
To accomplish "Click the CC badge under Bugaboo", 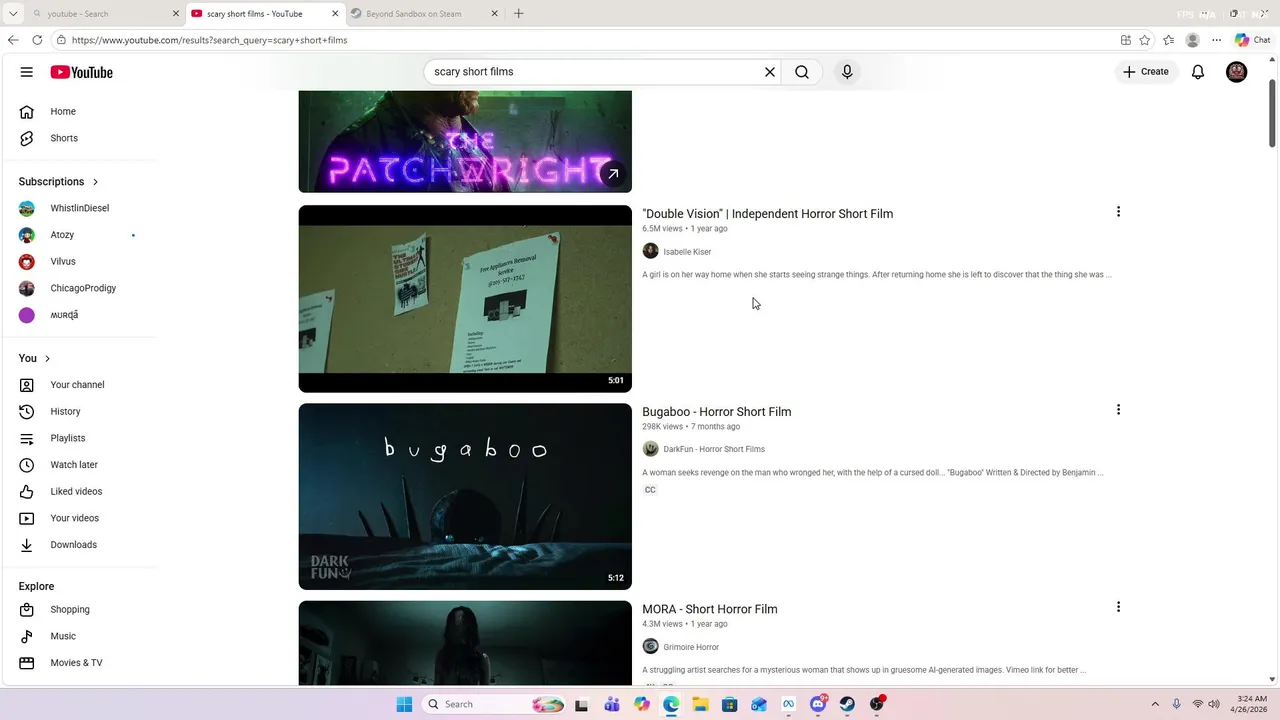I will pyautogui.click(x=650, y=490).
